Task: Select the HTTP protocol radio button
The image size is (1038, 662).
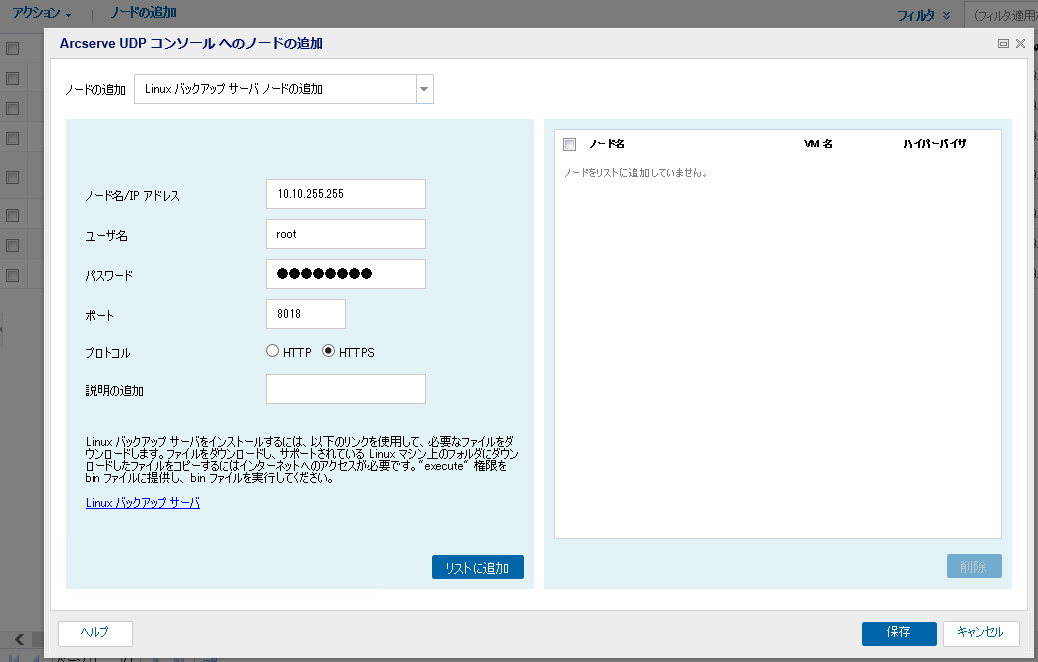Action: tap(272, 352)
